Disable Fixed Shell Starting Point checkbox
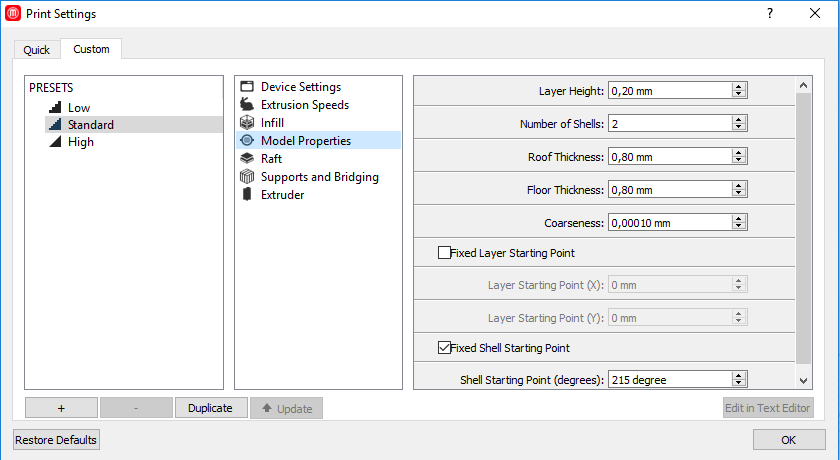Screen dimensions: 840x460 tap(445, 348)
